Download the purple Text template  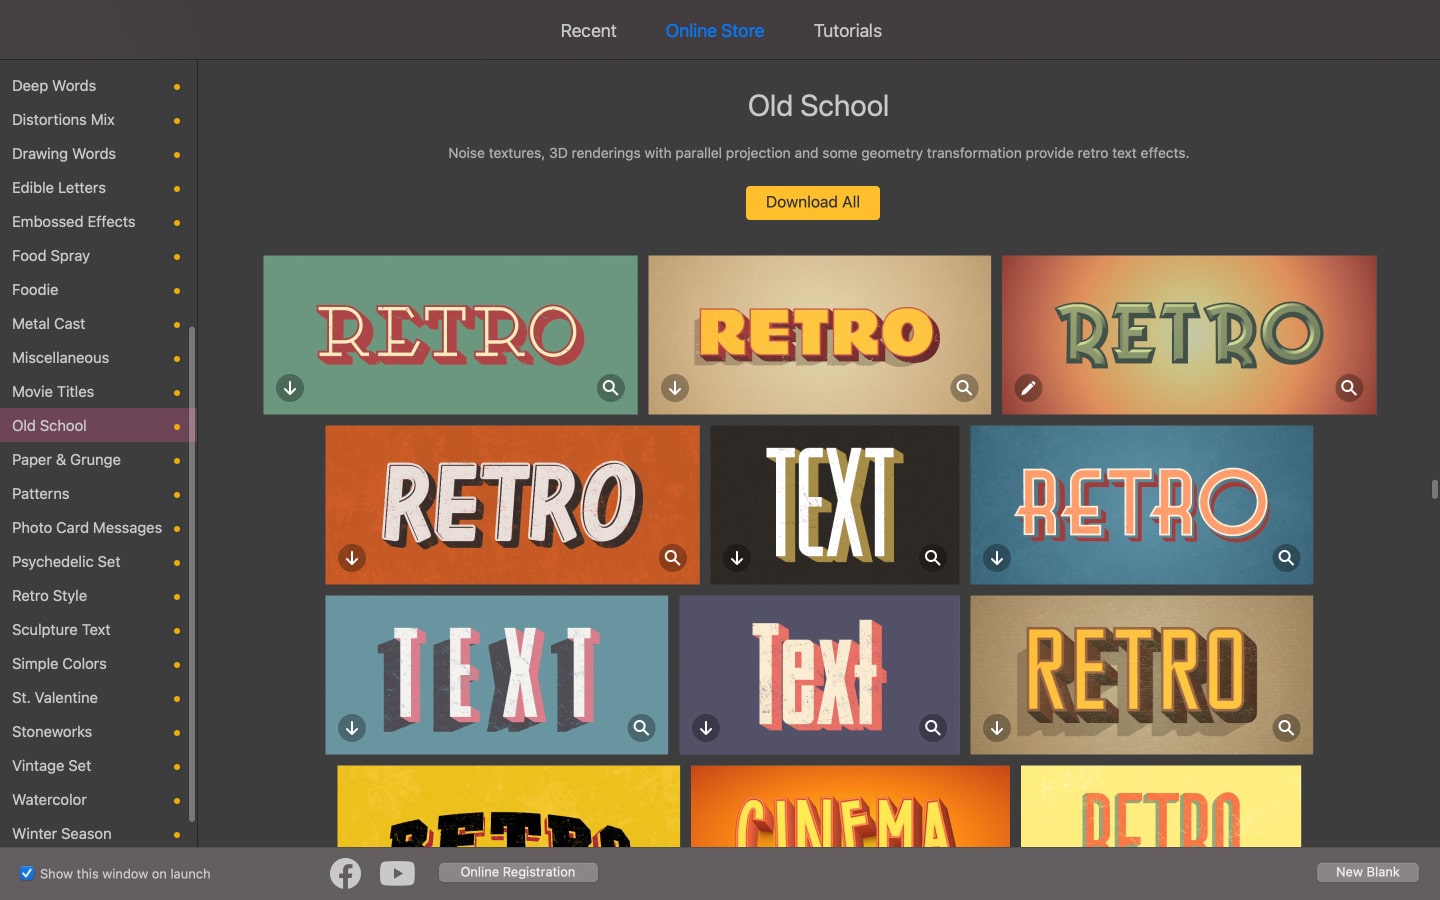click(x=706, y=728)
